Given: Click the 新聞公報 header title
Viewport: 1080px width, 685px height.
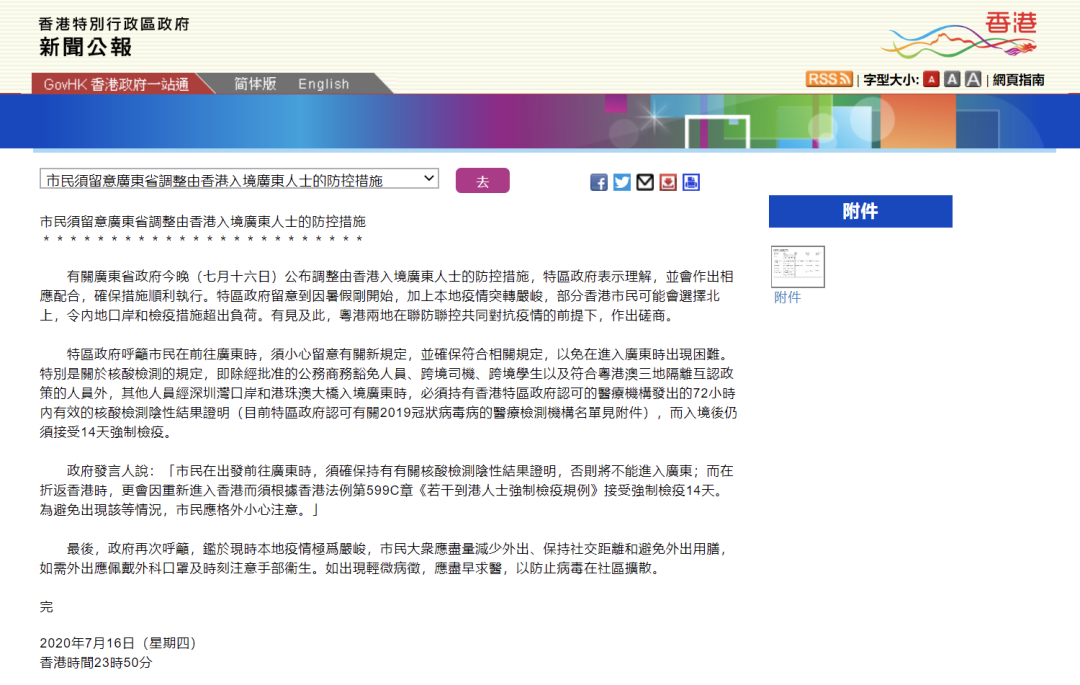Looking at the screenshot, I should click(x=85, y=48).
